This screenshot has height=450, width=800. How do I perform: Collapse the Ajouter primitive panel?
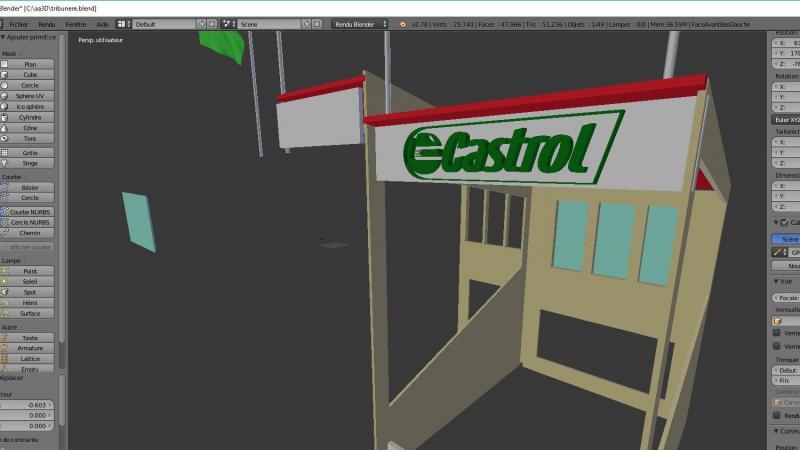[x=3, y=36]
